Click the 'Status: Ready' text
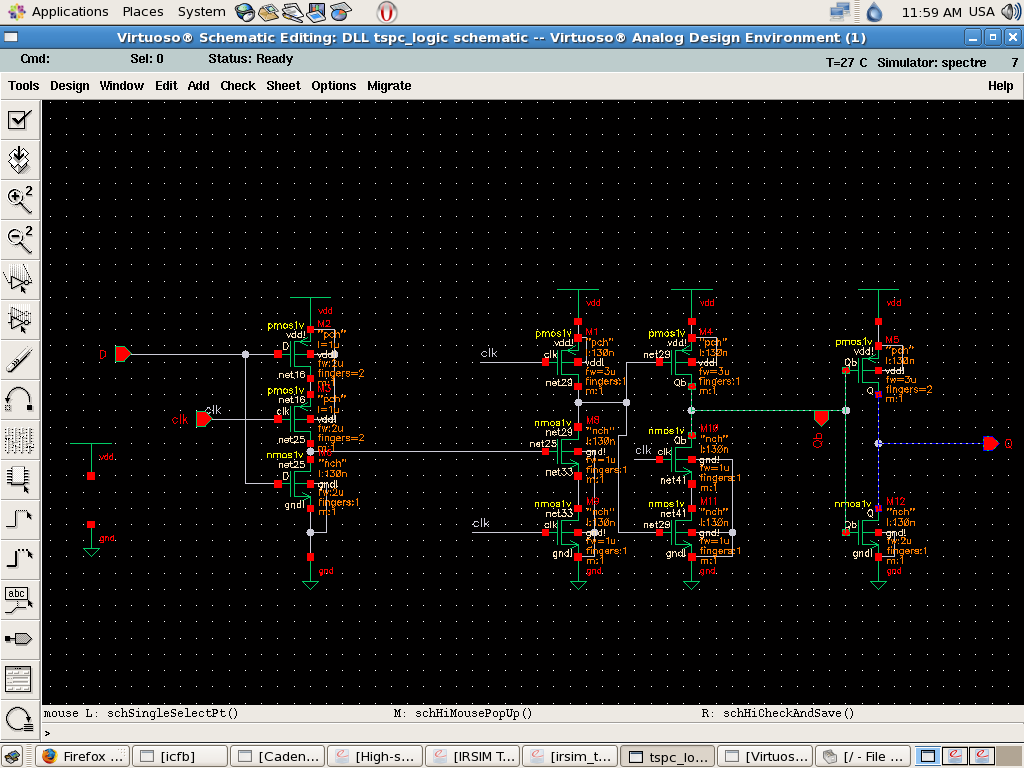 (251, 59)
